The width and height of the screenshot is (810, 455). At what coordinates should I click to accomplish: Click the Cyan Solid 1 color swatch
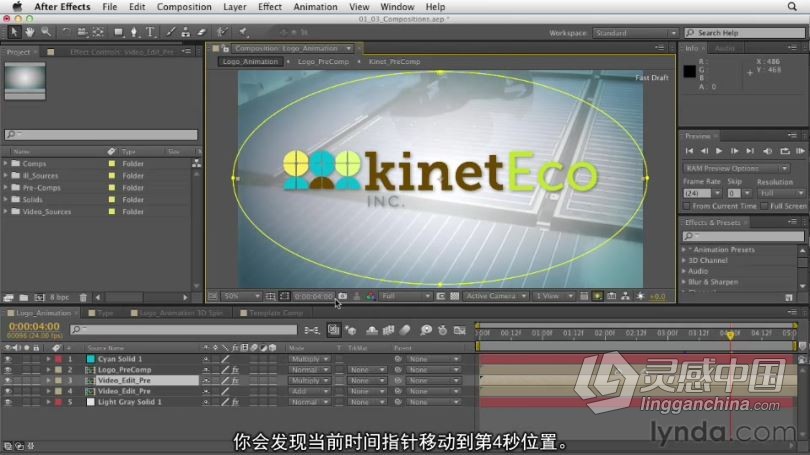pos(91,359)
